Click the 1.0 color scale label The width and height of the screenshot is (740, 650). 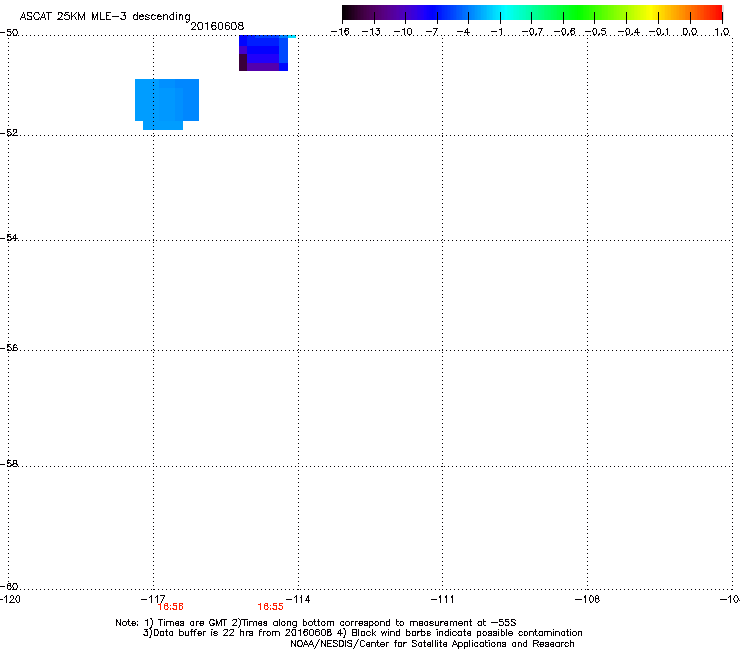click(722, 32)
